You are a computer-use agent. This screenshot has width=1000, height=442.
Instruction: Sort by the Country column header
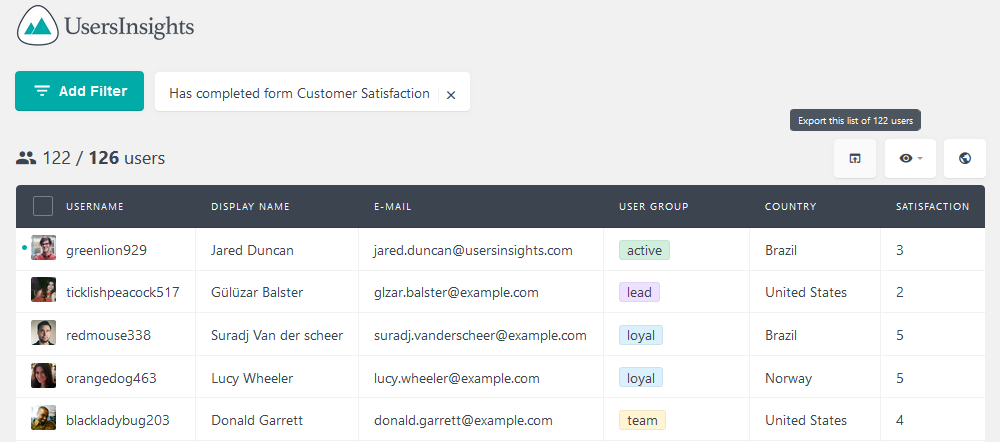pos(791,207)
